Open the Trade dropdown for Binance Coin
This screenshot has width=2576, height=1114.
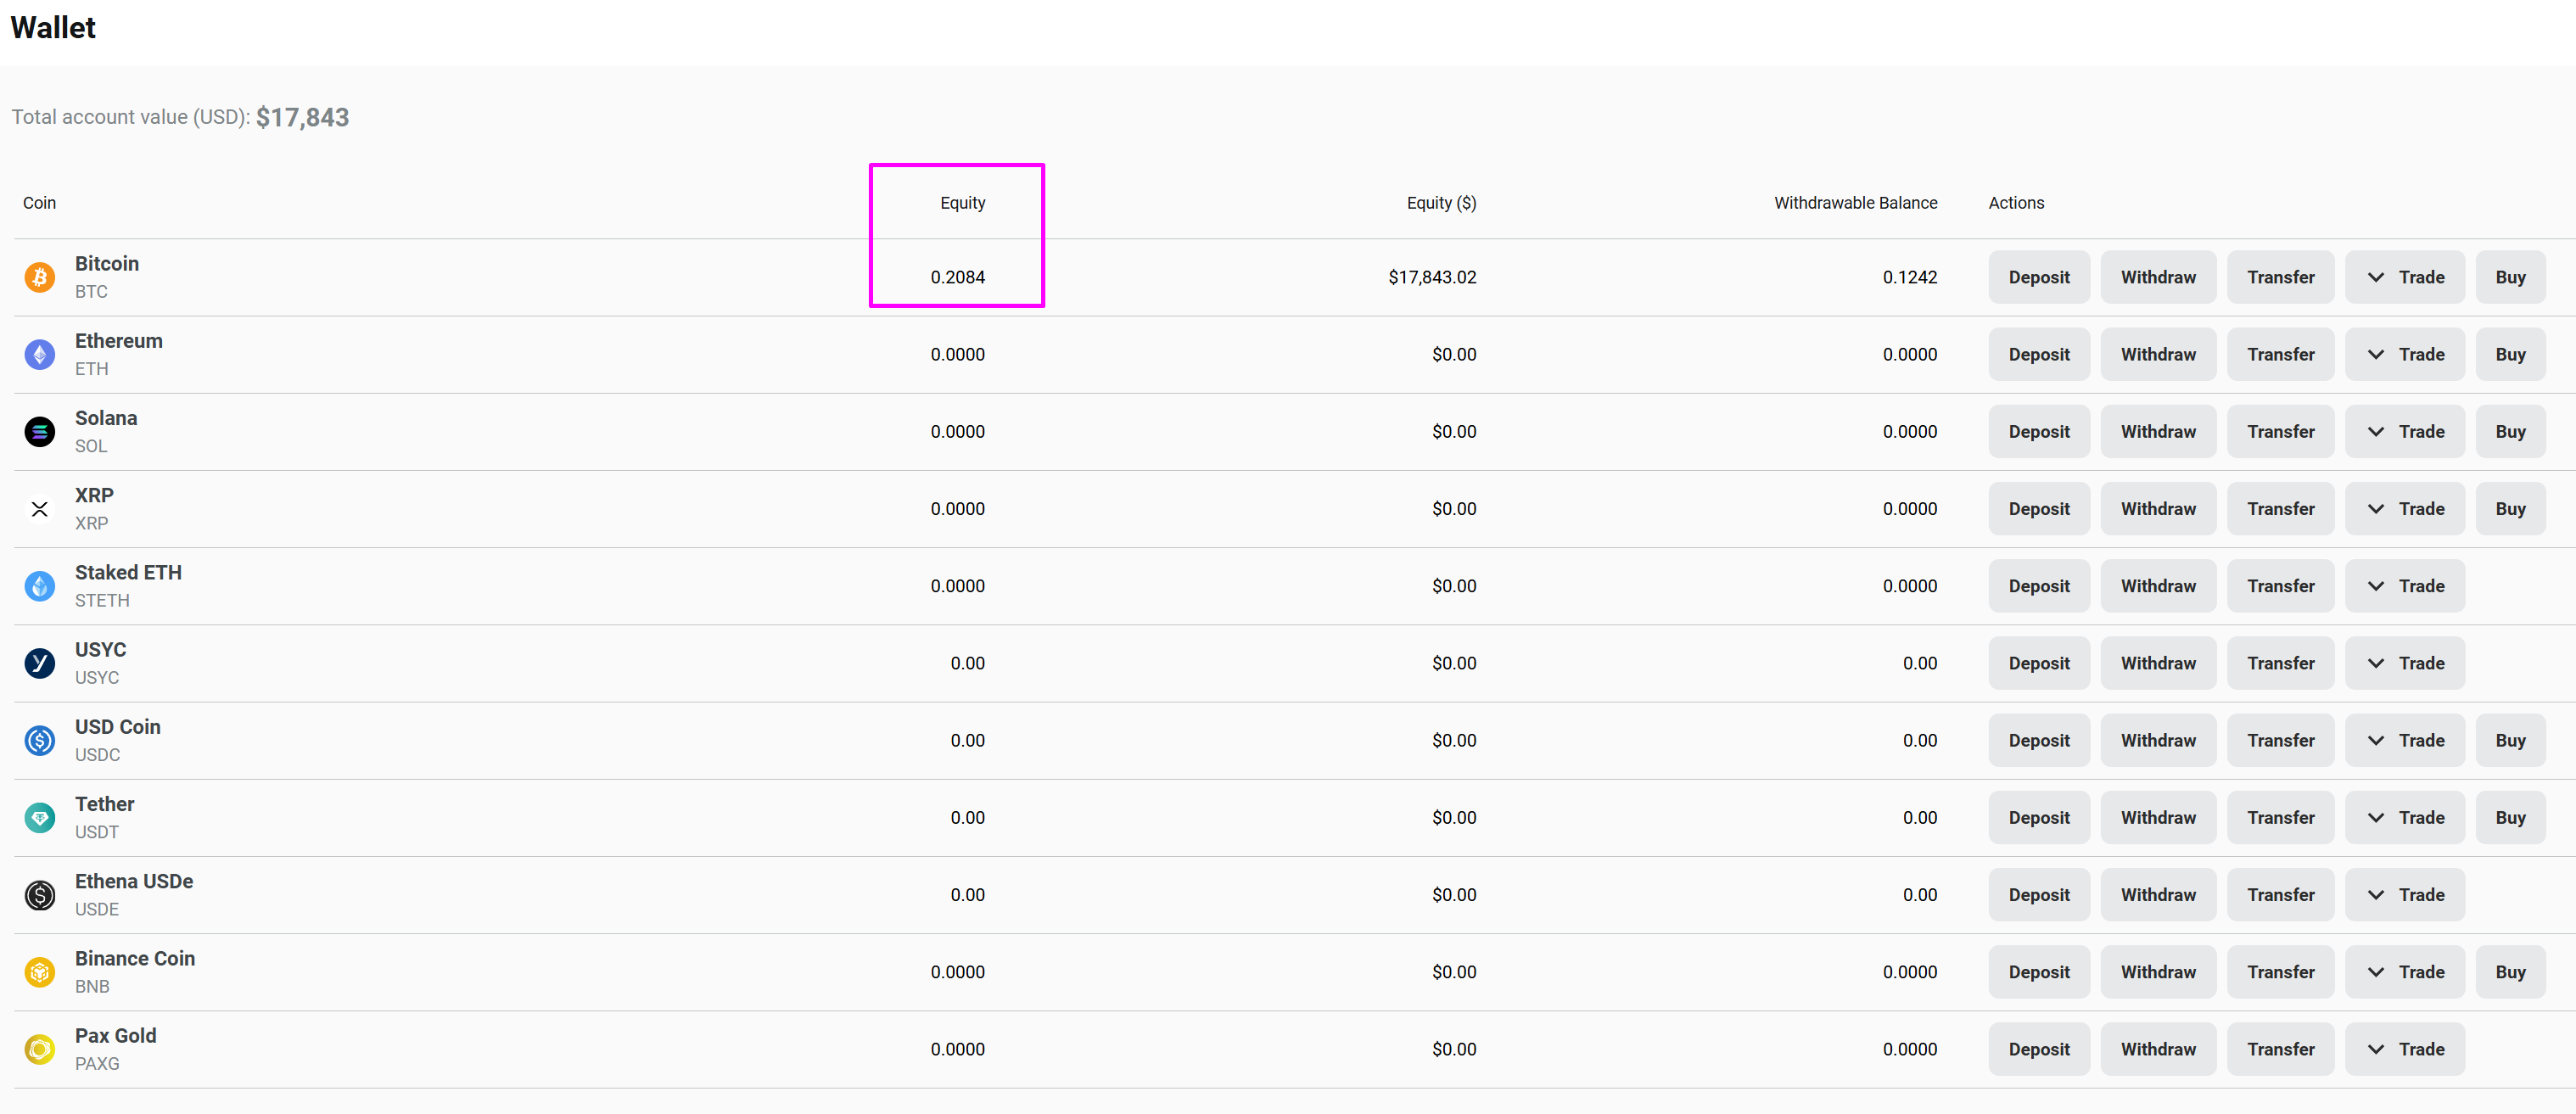click(2405, 972)
